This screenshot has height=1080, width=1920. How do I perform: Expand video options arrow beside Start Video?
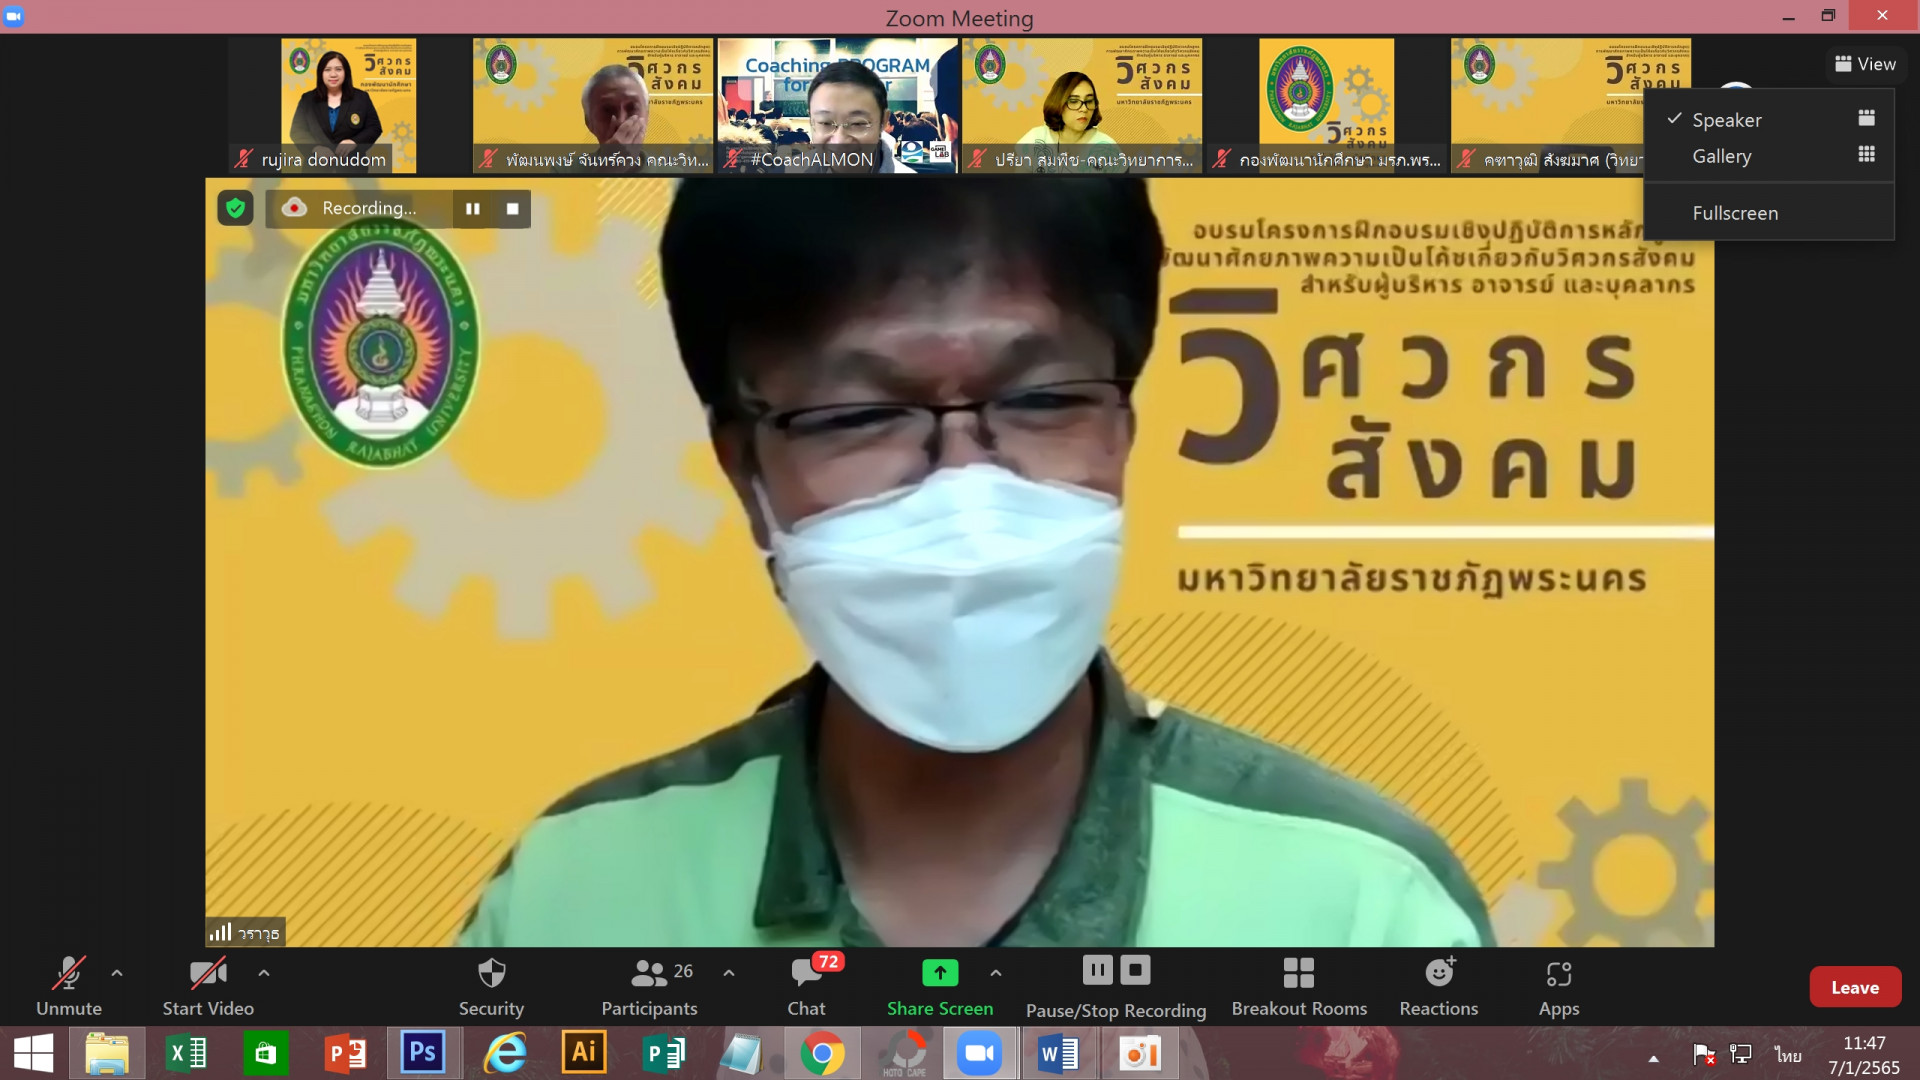[x=264, y=973]
